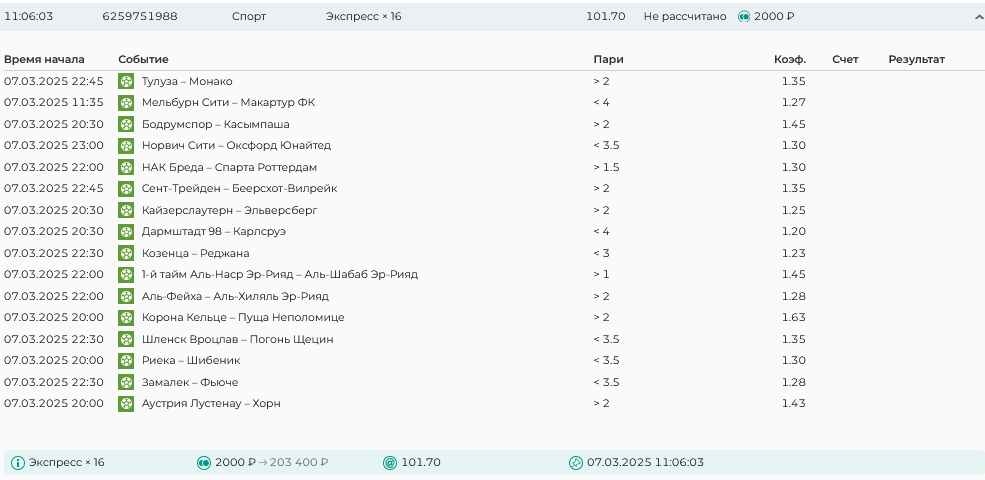Click football icon beside Сент-Трейден – Беерсхот-Вилрейк
The image size is (985, 480).
(x=126, y=188)
